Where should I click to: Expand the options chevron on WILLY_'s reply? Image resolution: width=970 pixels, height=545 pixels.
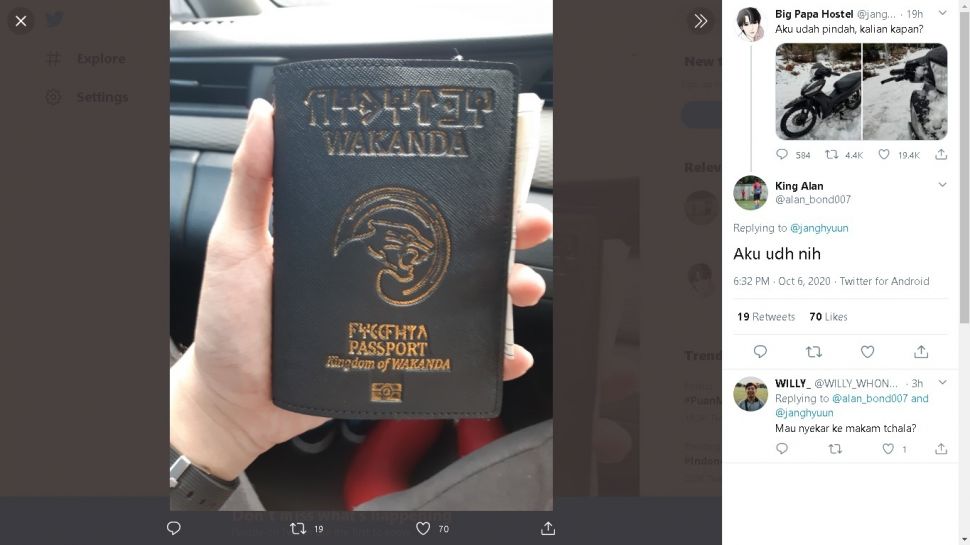click(x=942, y=383)
